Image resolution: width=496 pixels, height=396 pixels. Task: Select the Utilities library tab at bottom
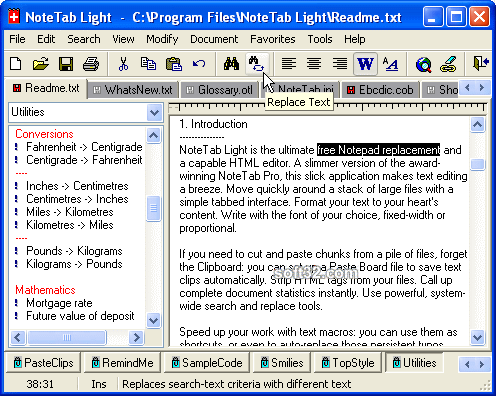(x=414, y=362)
